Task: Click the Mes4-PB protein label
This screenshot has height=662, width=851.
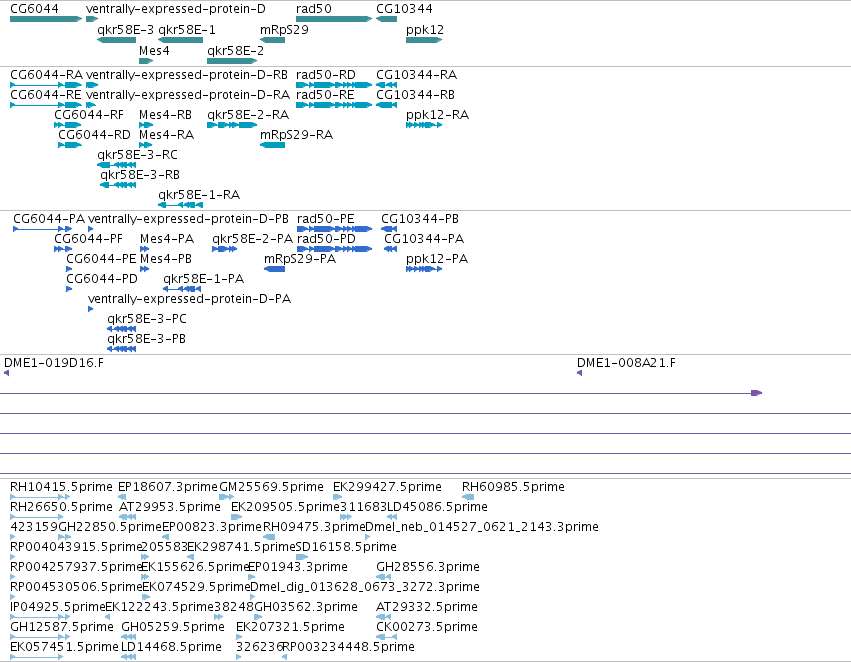Action: pyautogui.click(x=166, y=259)
